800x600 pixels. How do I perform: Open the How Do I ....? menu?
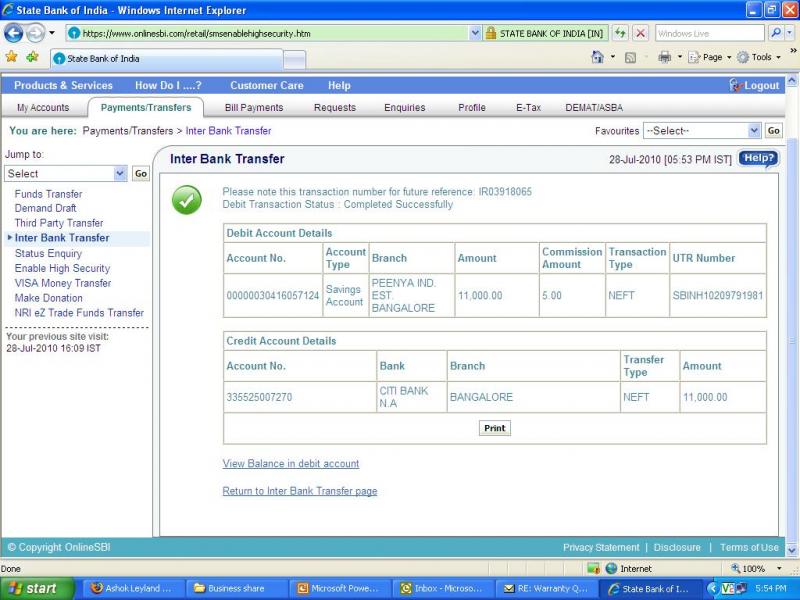(168, 86)
